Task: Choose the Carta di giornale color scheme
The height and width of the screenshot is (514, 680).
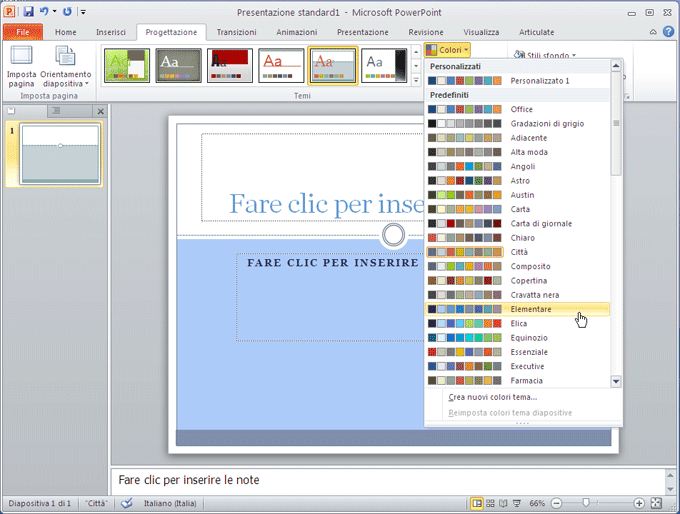Action: pyautogui.click(x=517, y=224)
